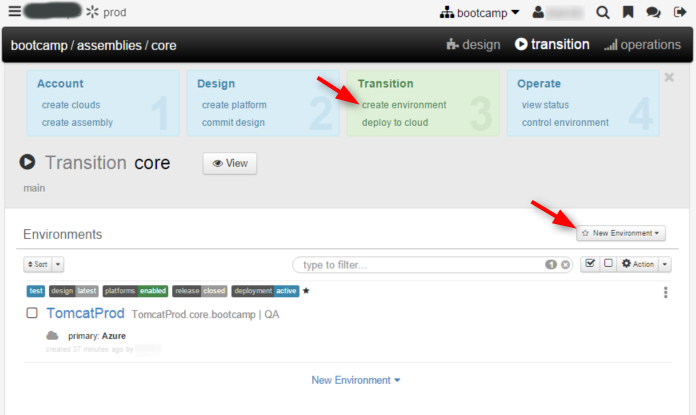The height and width of the screenshot is (415, 696).
Task: Click the filter count badge
Action: coord(551,265)
